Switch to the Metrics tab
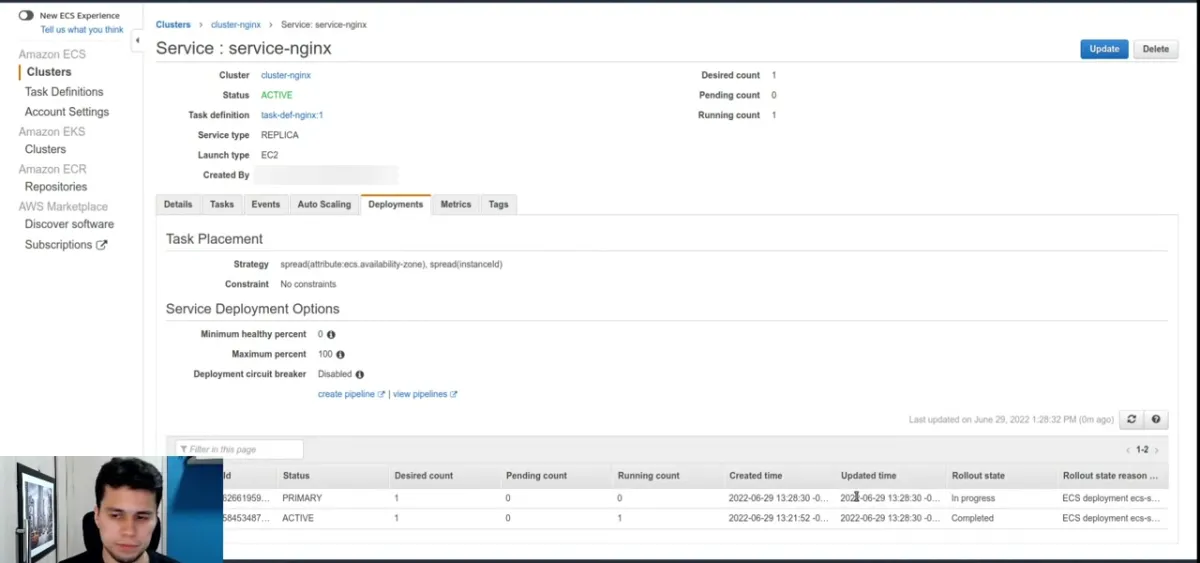Screen dimensions: 1200x563 pyautogui.click(x=456, y=204)
